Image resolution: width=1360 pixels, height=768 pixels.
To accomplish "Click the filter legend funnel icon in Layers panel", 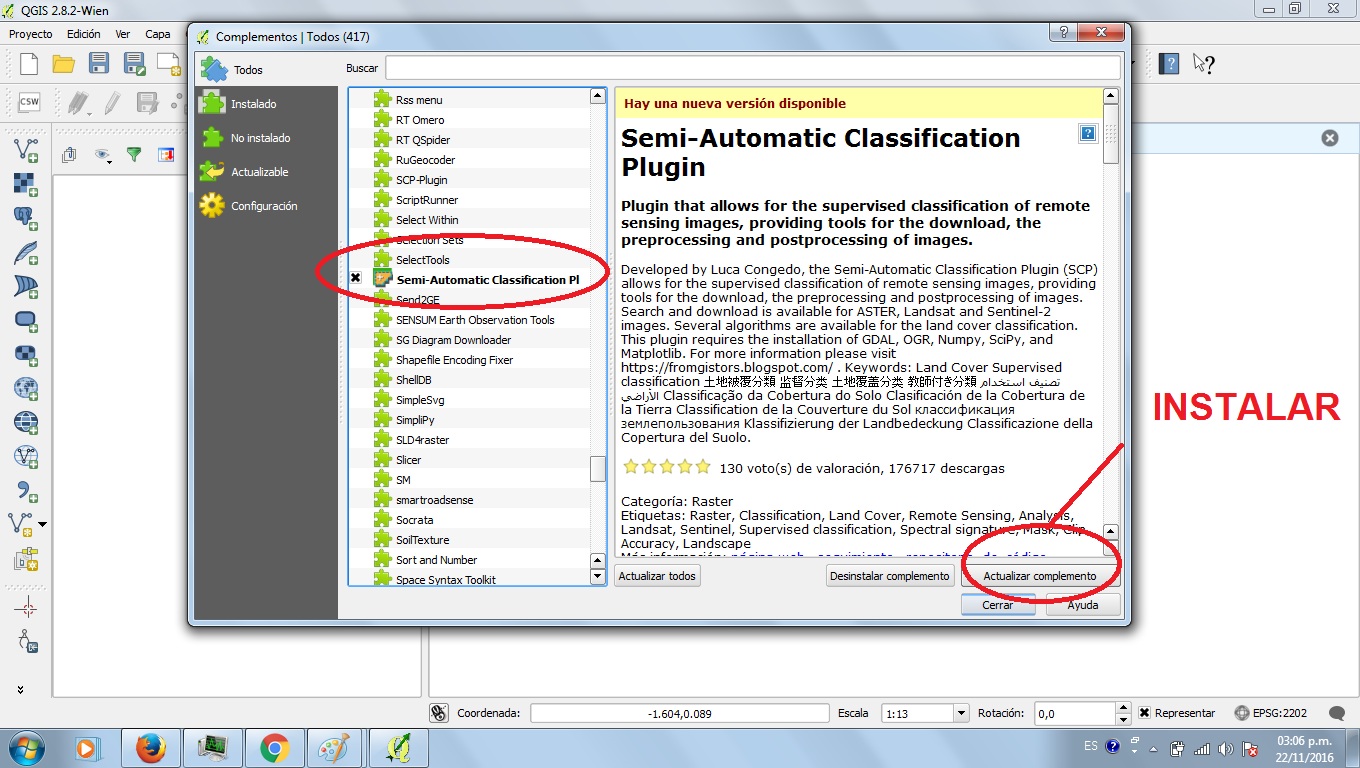I will click(134, 154).
